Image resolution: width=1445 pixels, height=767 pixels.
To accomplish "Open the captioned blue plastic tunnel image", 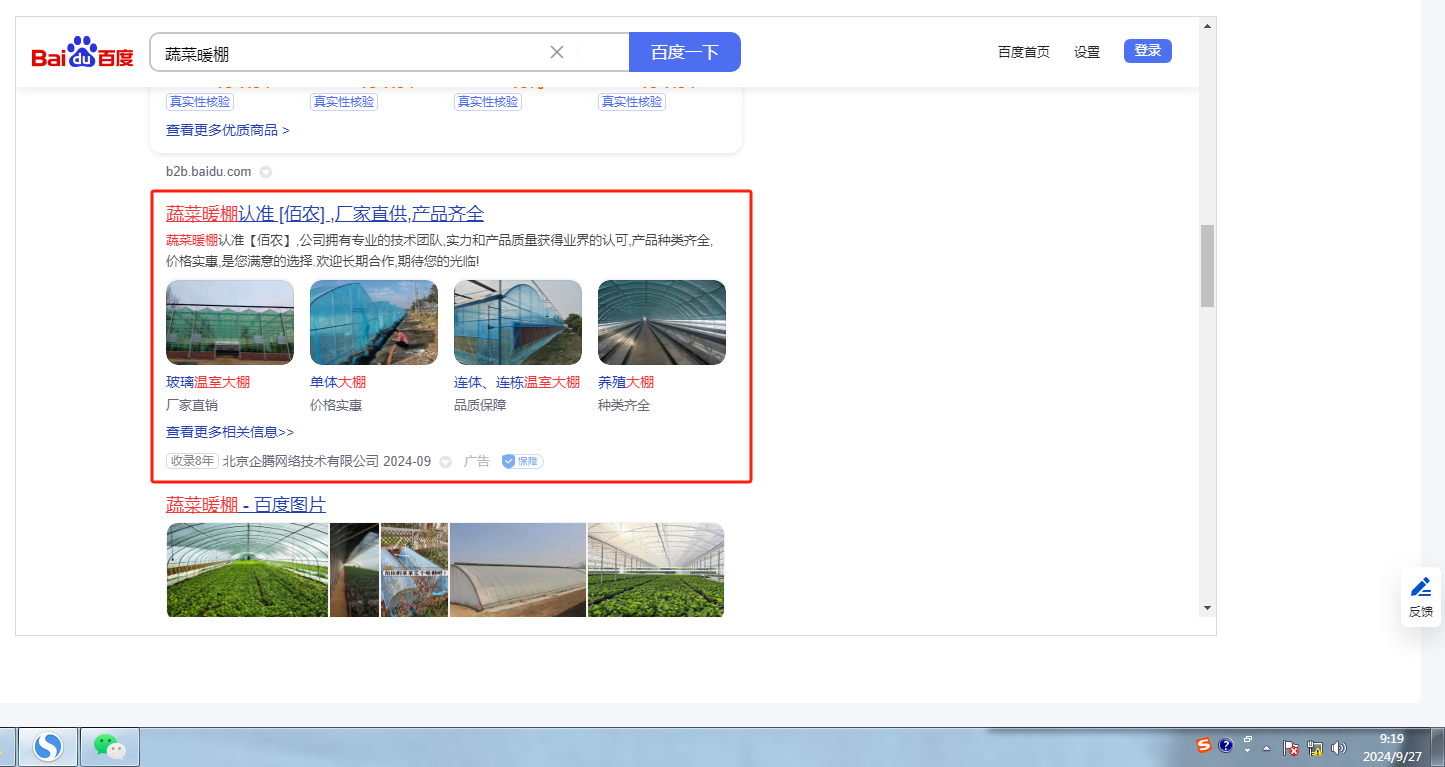I will [x=415, y=570].
